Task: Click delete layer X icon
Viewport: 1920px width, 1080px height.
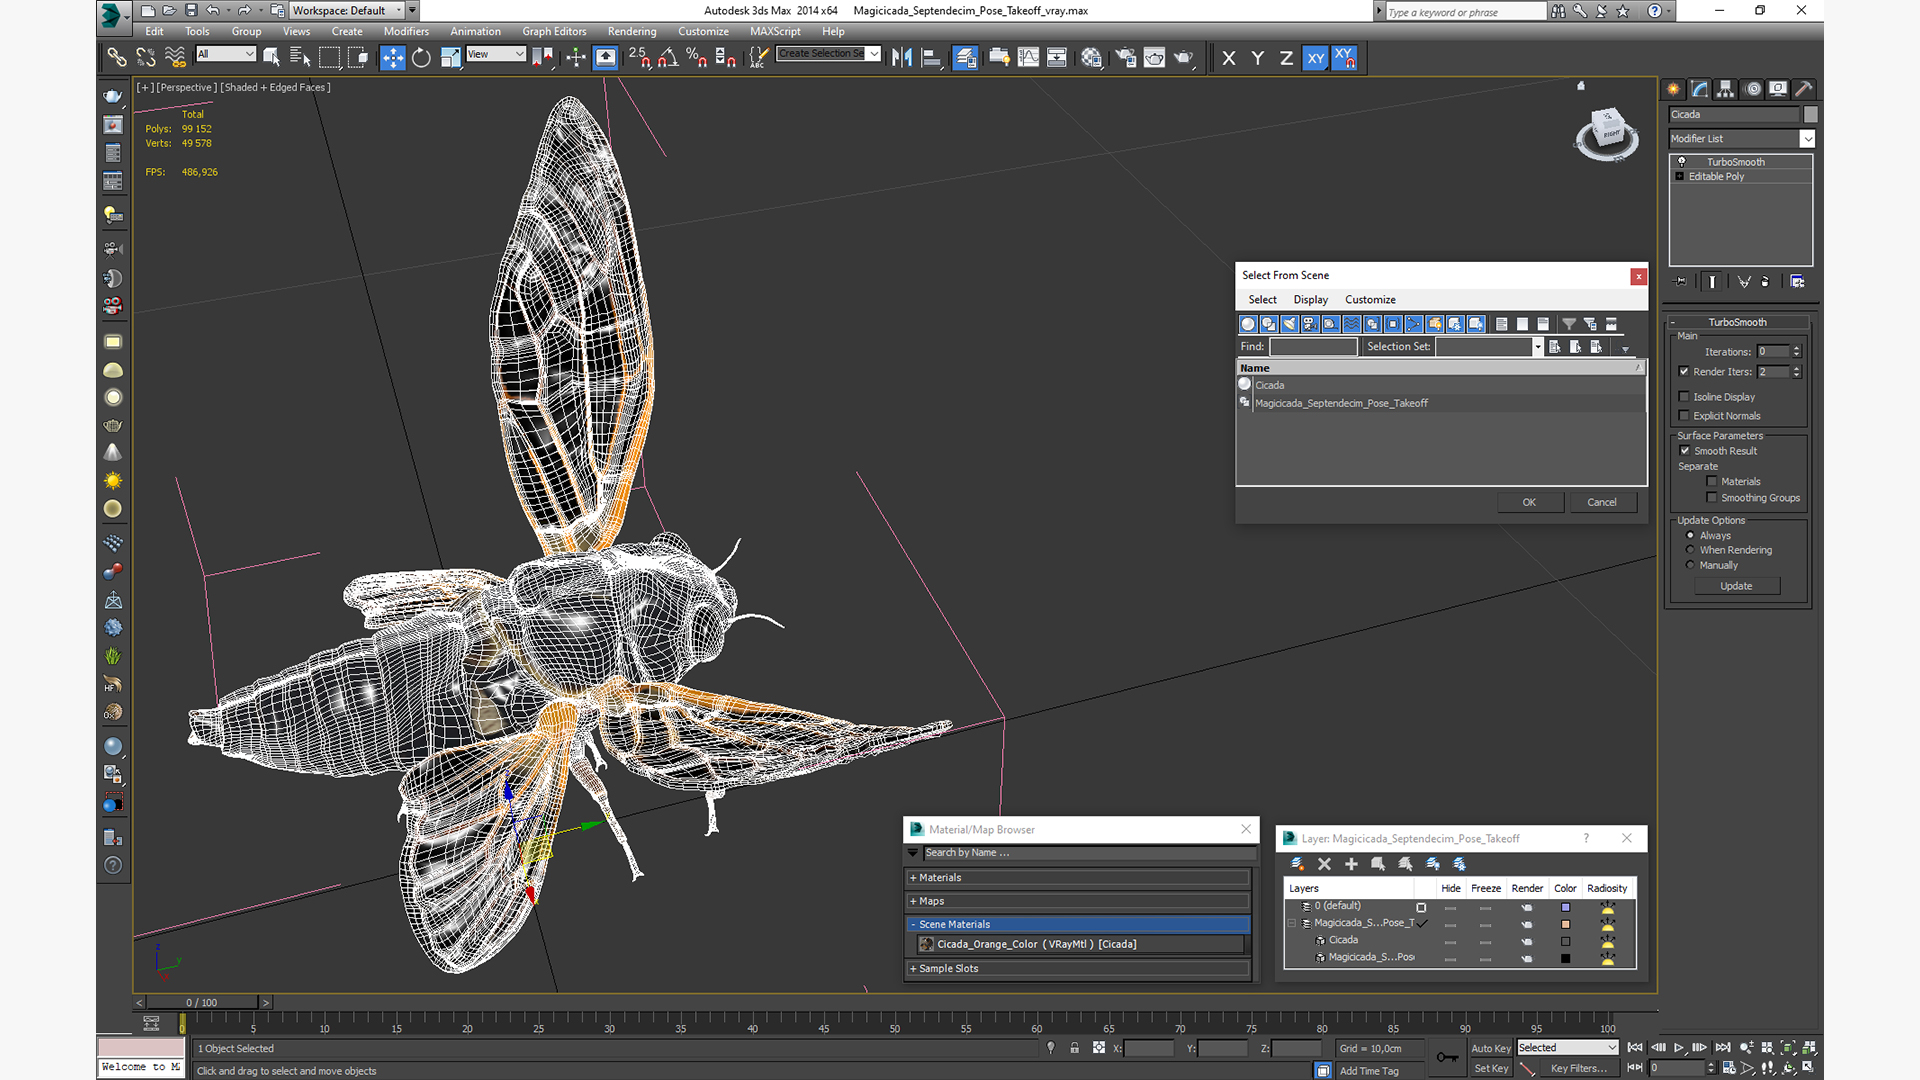Action: (1324, 864)
